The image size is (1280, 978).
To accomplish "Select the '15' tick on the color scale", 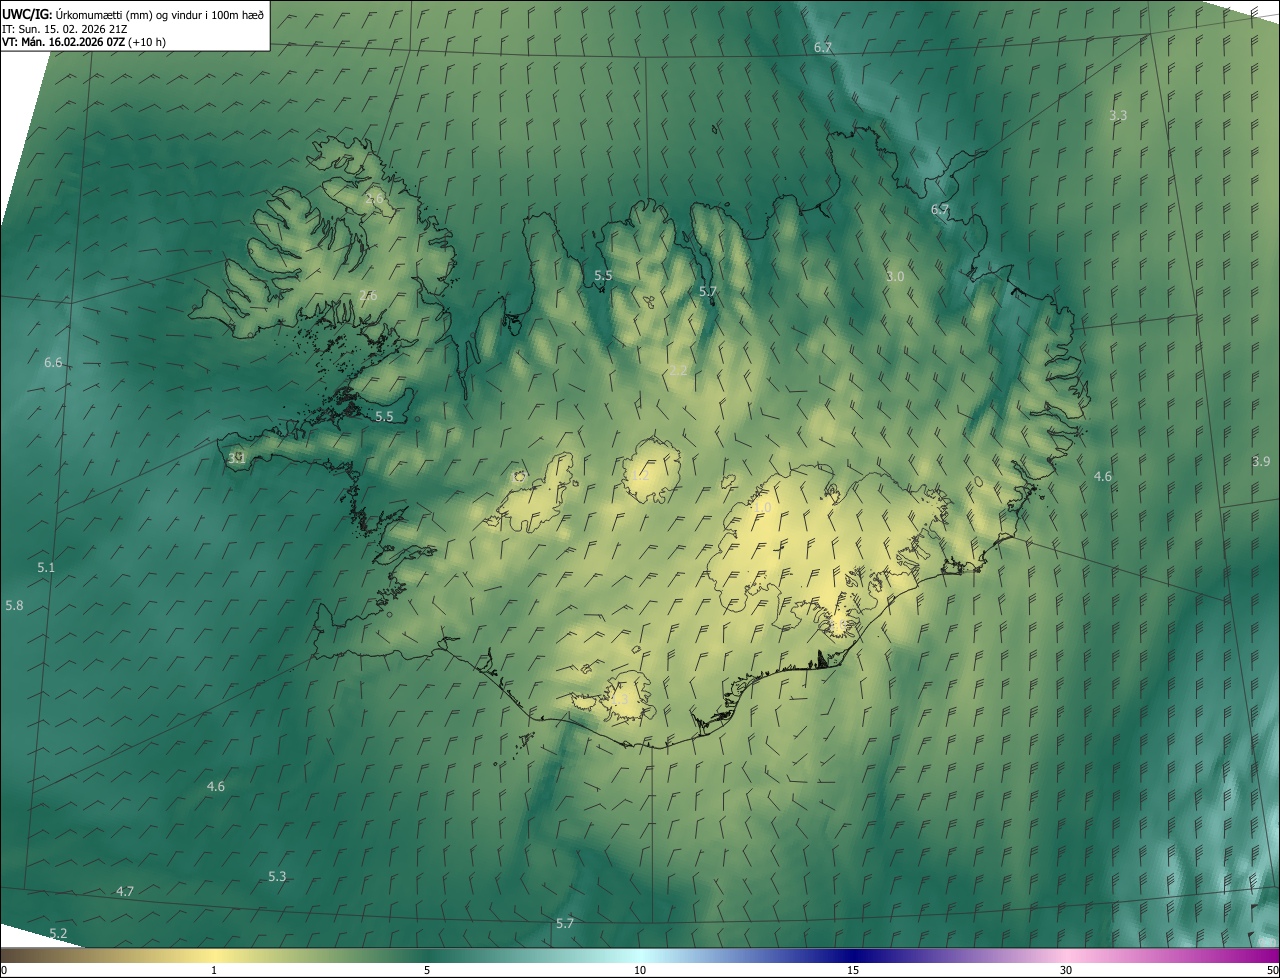I will coord(853,971).
